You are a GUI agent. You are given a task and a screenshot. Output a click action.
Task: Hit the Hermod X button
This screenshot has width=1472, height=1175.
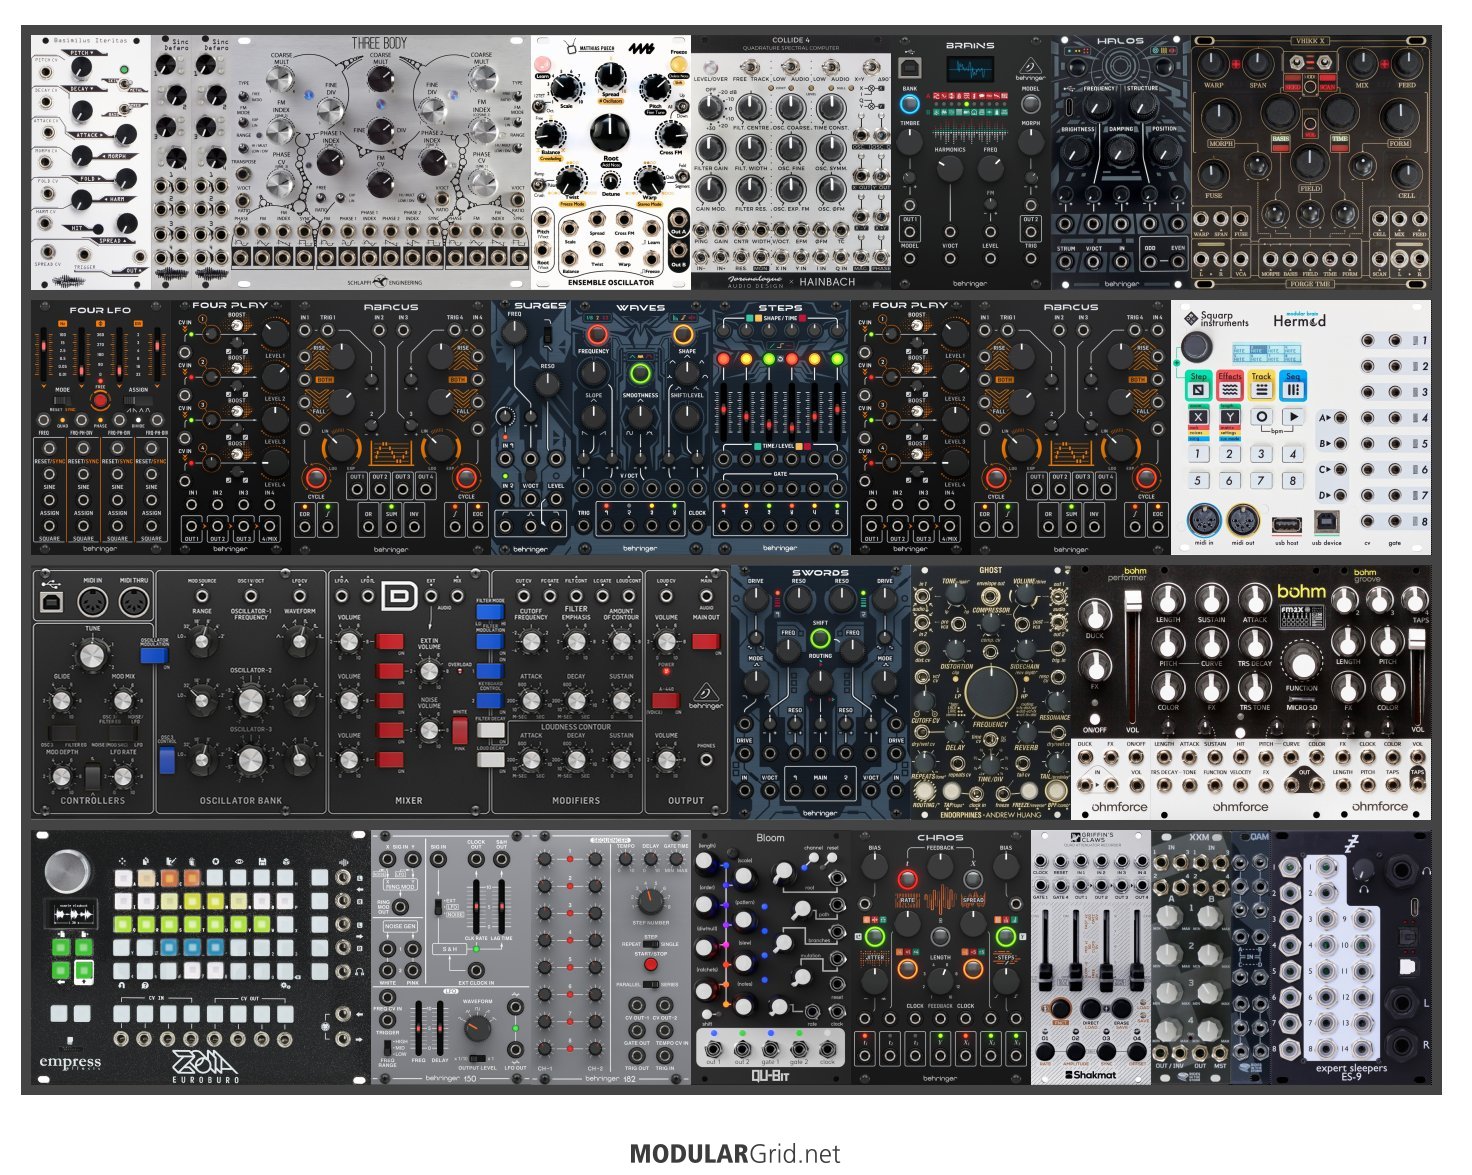(1199, 418)
